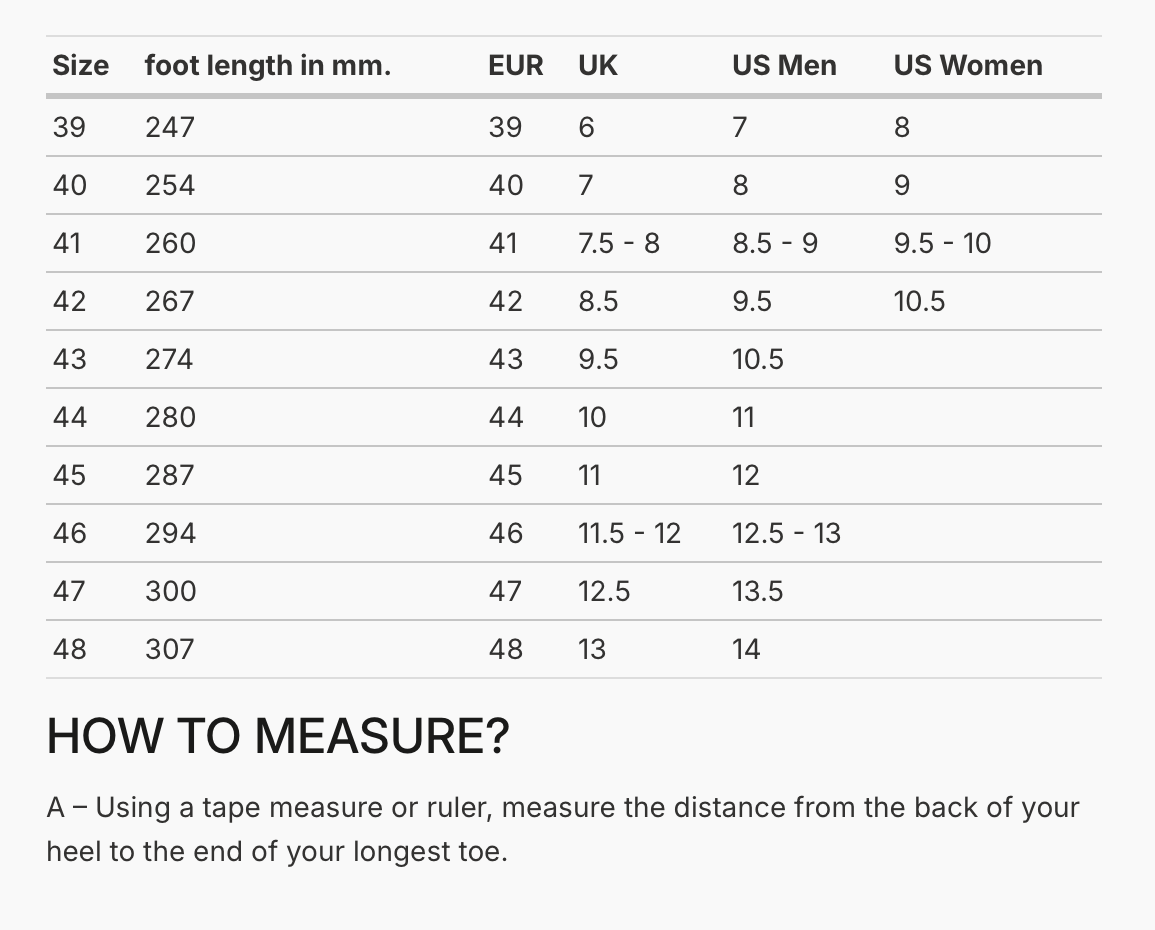Viewport: 1155px width, 930px height.
Task: Click the EUR column header
Action: (x=516, y=66)
